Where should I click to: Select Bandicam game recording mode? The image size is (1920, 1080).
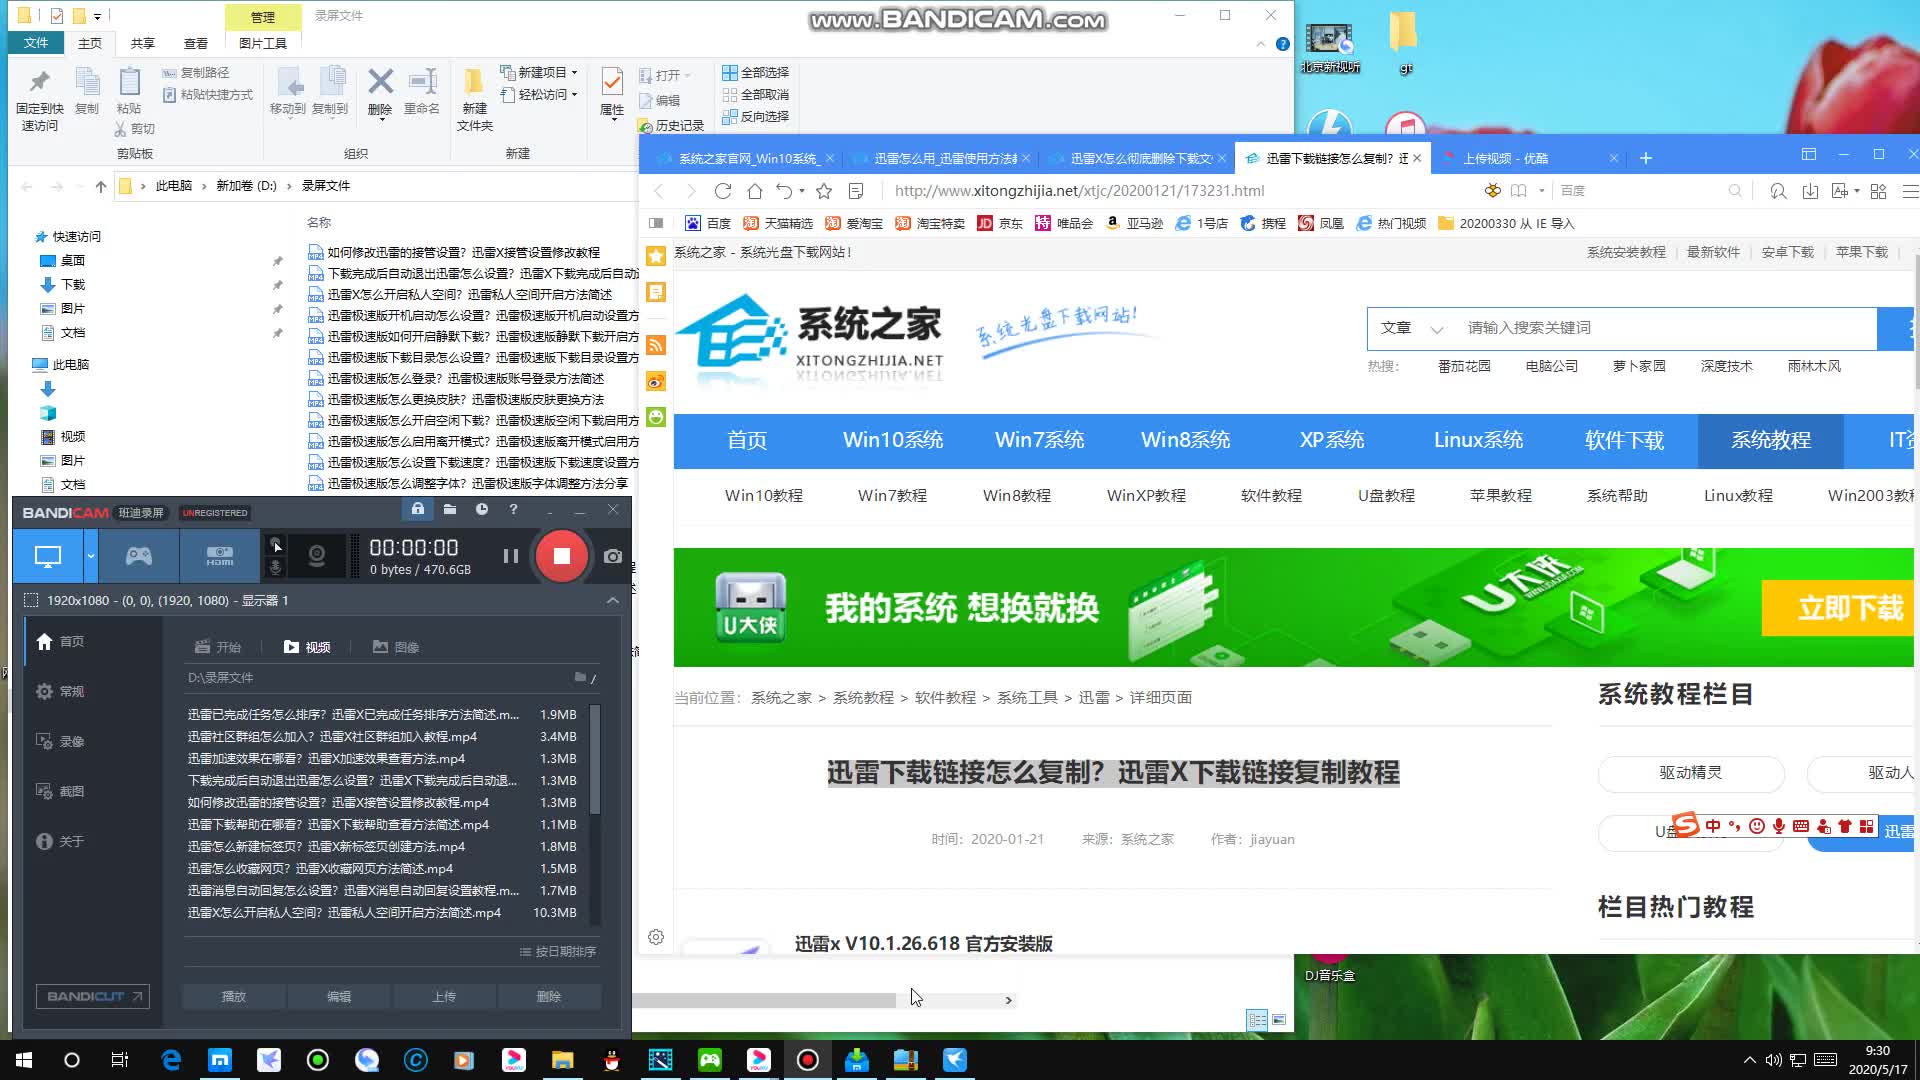(138, 556)
